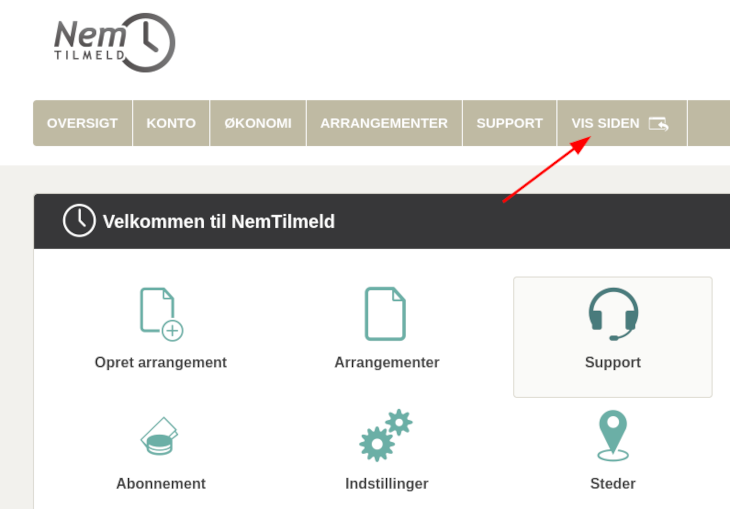Click the Support headset icon
The width and height of the screenshot is (730, 509).
(x=613, y=314)
